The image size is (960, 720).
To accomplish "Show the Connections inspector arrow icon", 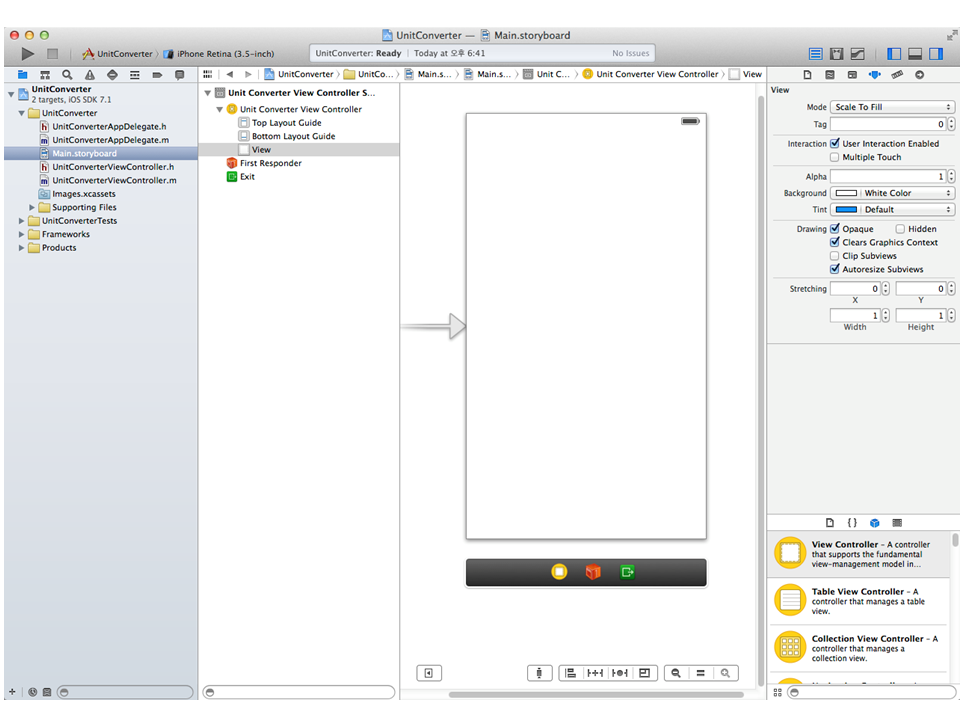I will tap(919, 75).
